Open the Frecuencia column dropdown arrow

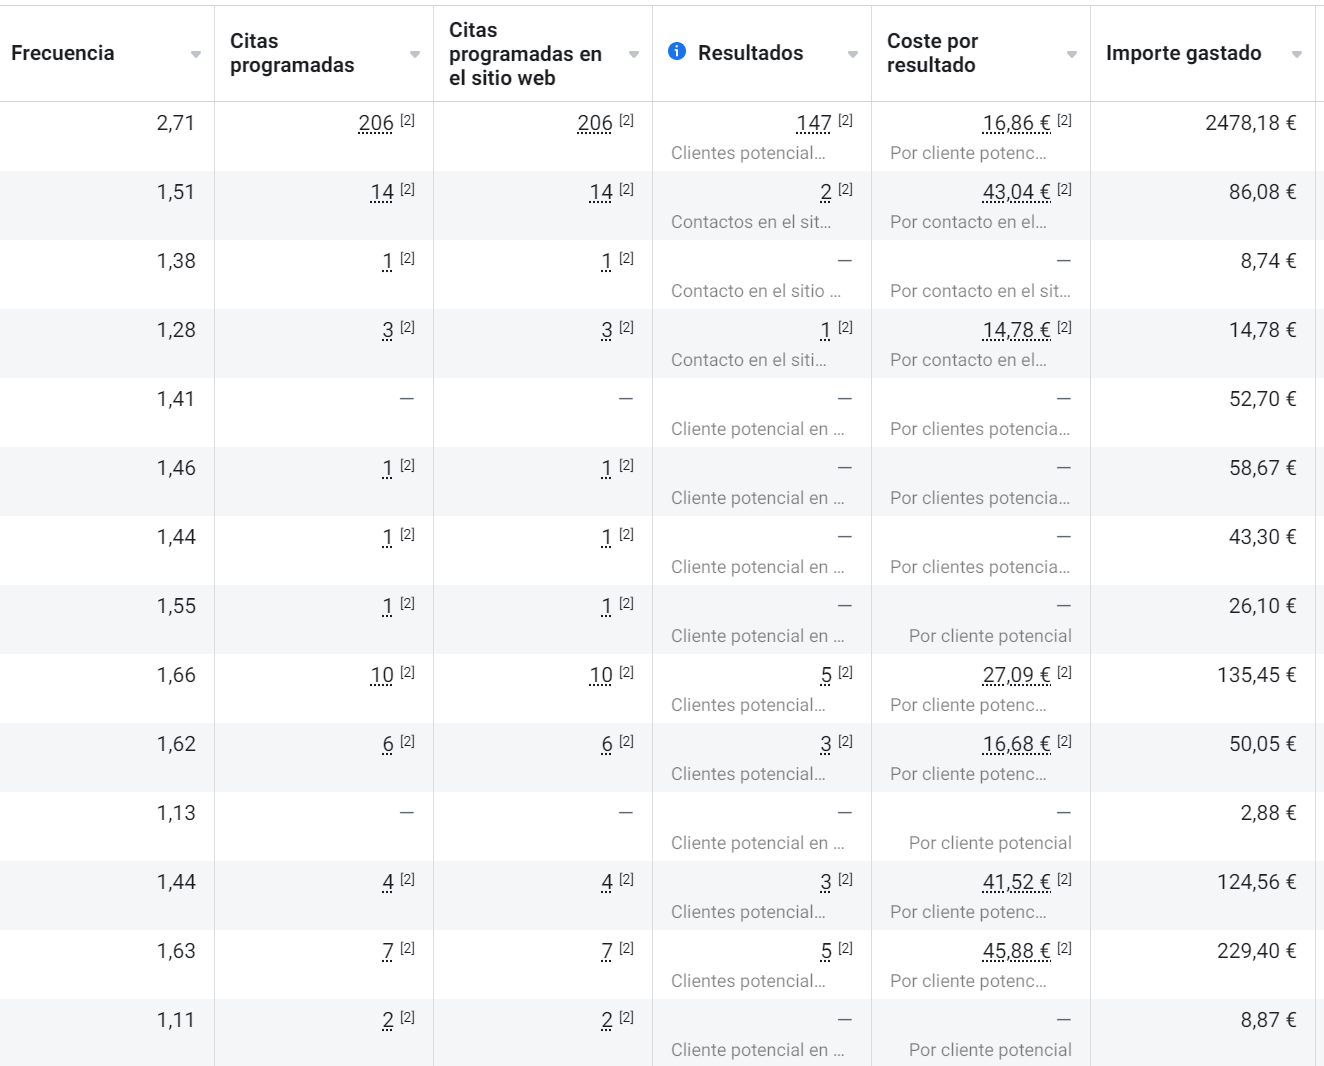196,54
